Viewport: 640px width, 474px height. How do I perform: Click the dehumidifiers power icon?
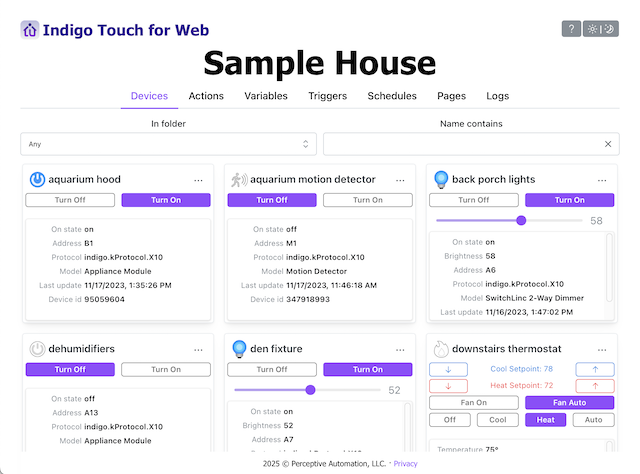point(37,349)
